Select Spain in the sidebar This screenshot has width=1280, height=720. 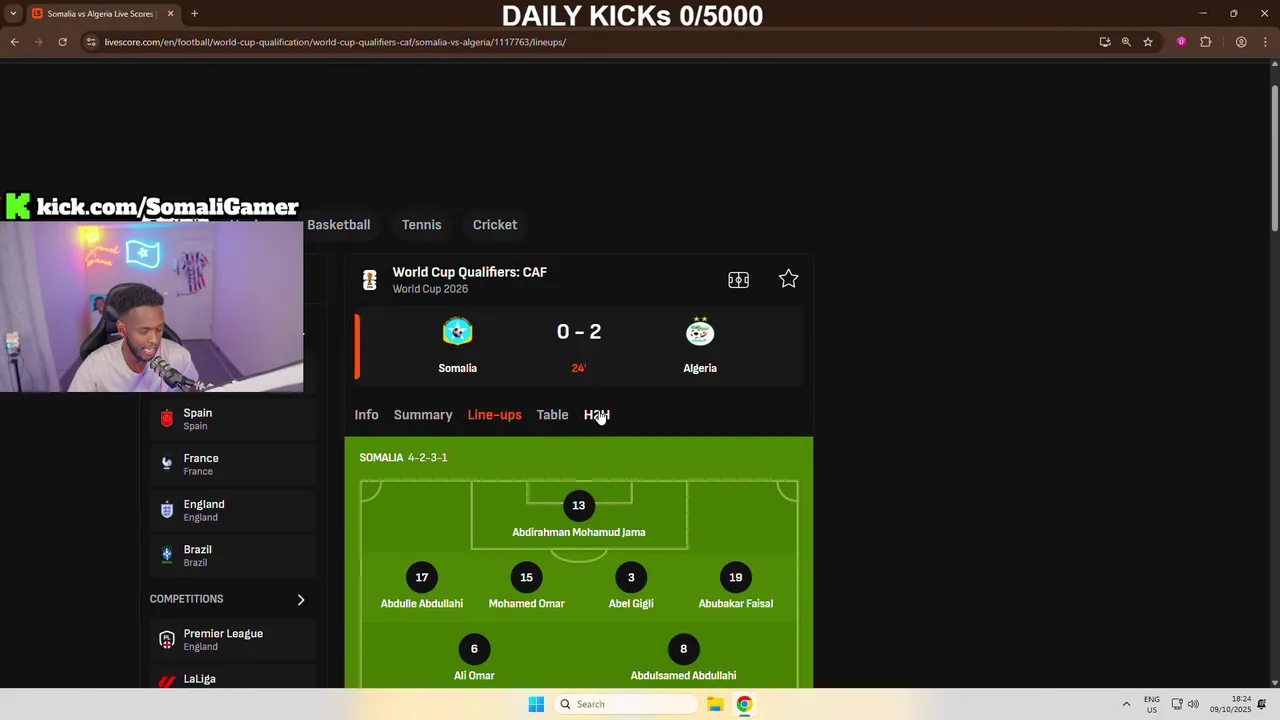point(233,419)
